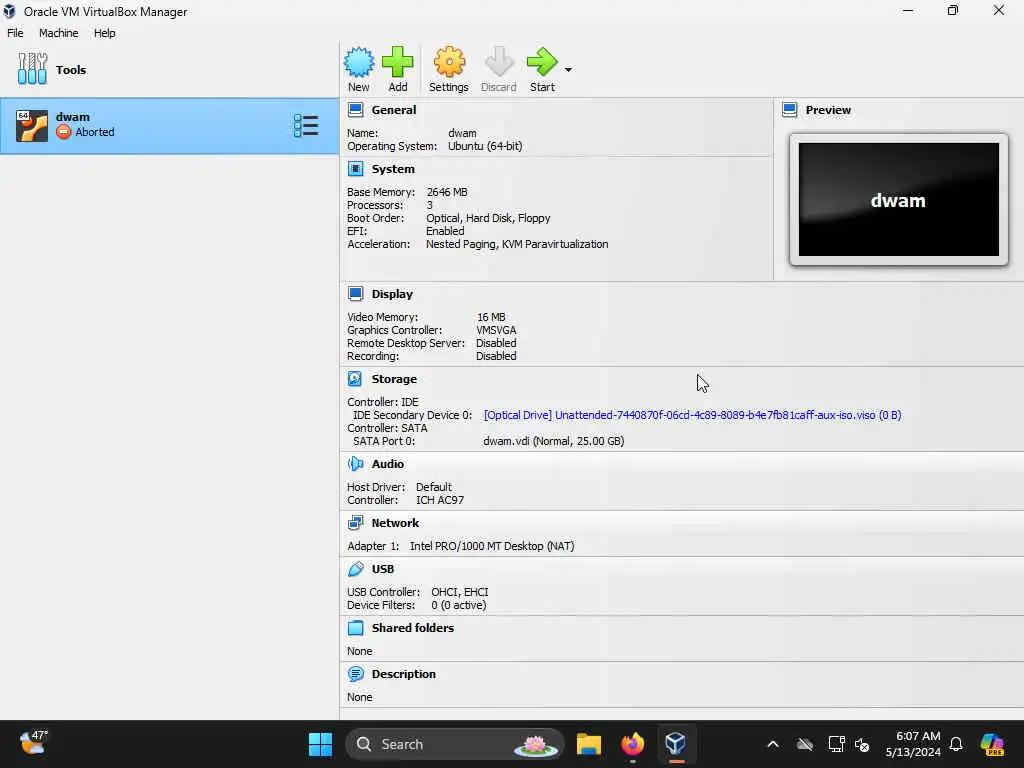Click the taskbar clock and date
The height and width of the screenshot is (768, 1024).
coord(912,744)
